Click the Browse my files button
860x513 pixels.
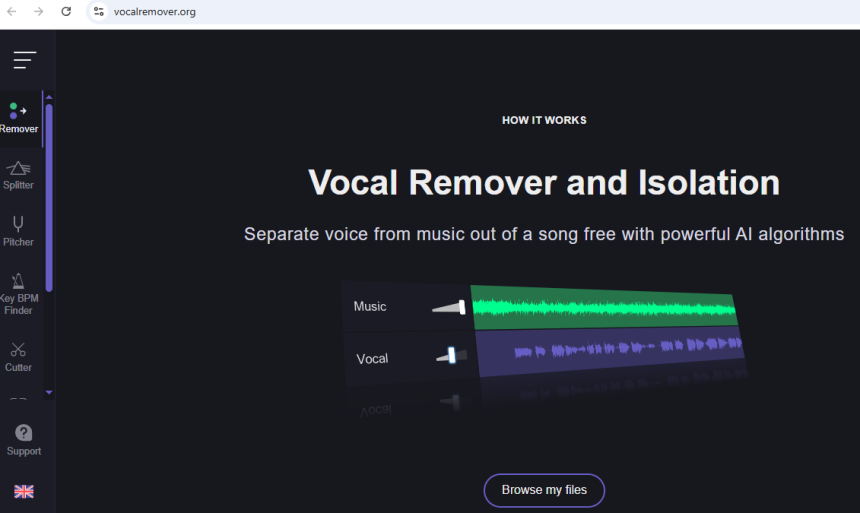[x=544, y=490]
